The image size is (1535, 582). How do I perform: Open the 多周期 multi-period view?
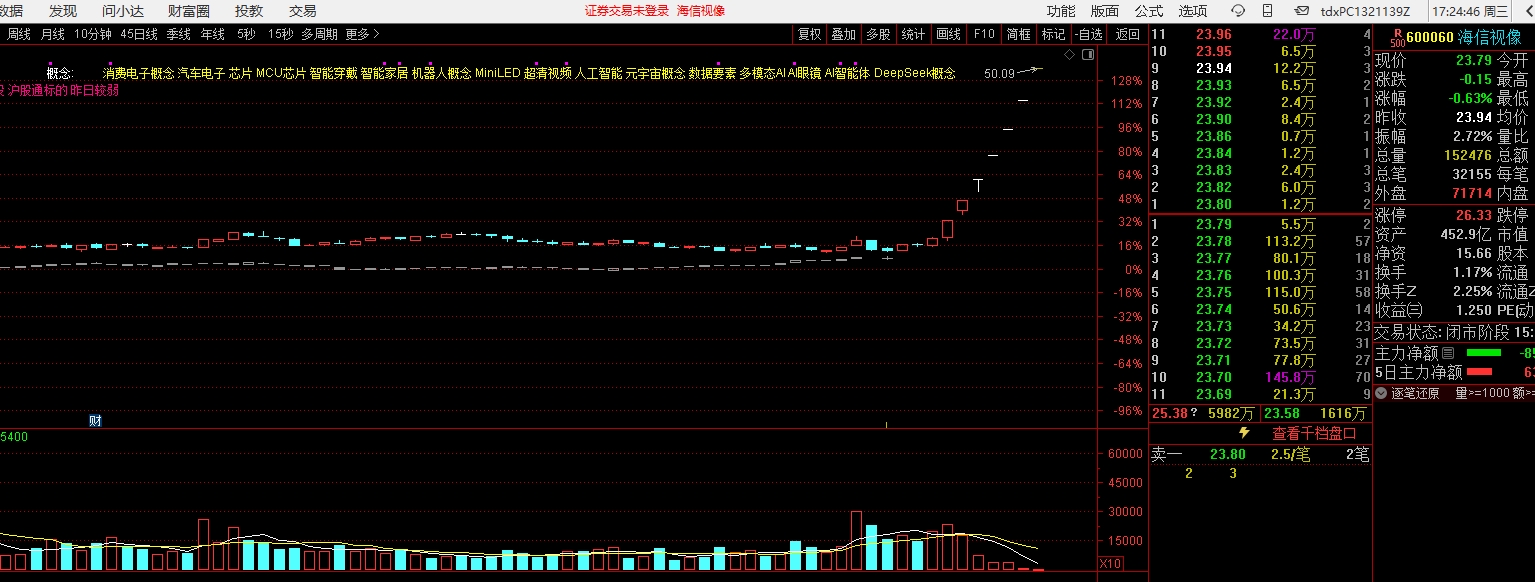(319, 34)
